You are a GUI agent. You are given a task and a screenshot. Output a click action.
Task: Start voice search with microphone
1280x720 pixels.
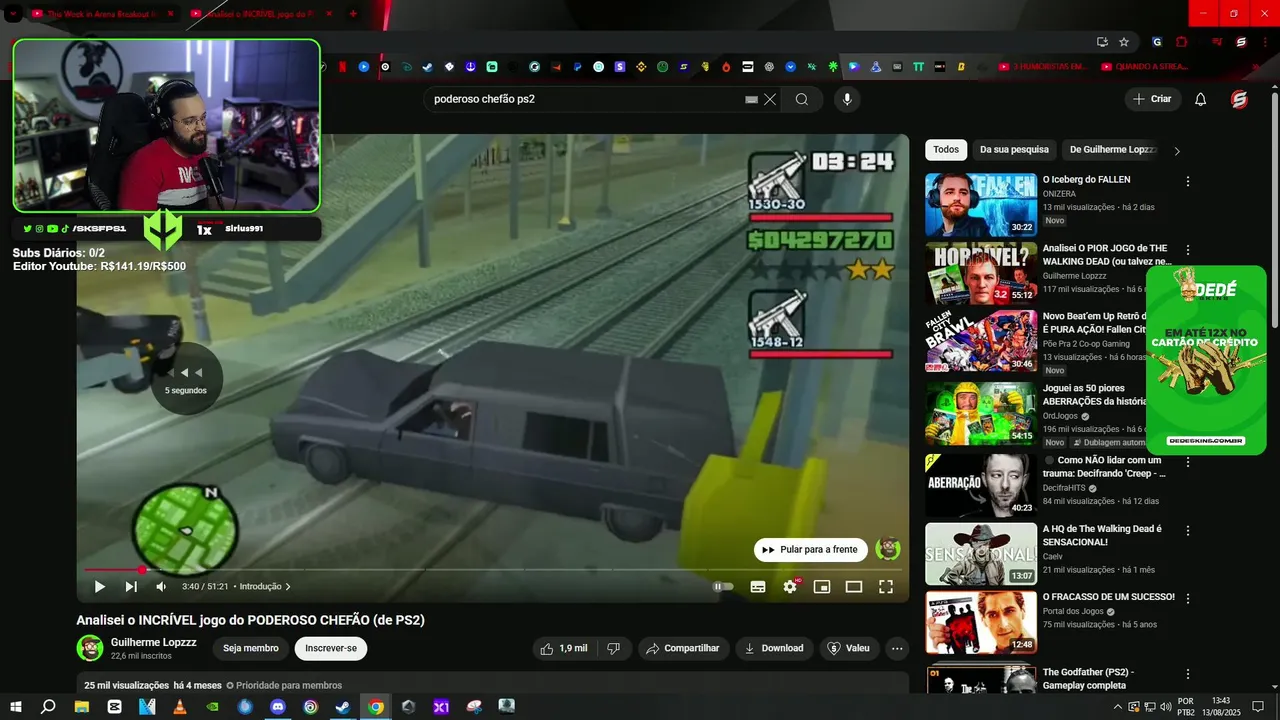[847, 99]
